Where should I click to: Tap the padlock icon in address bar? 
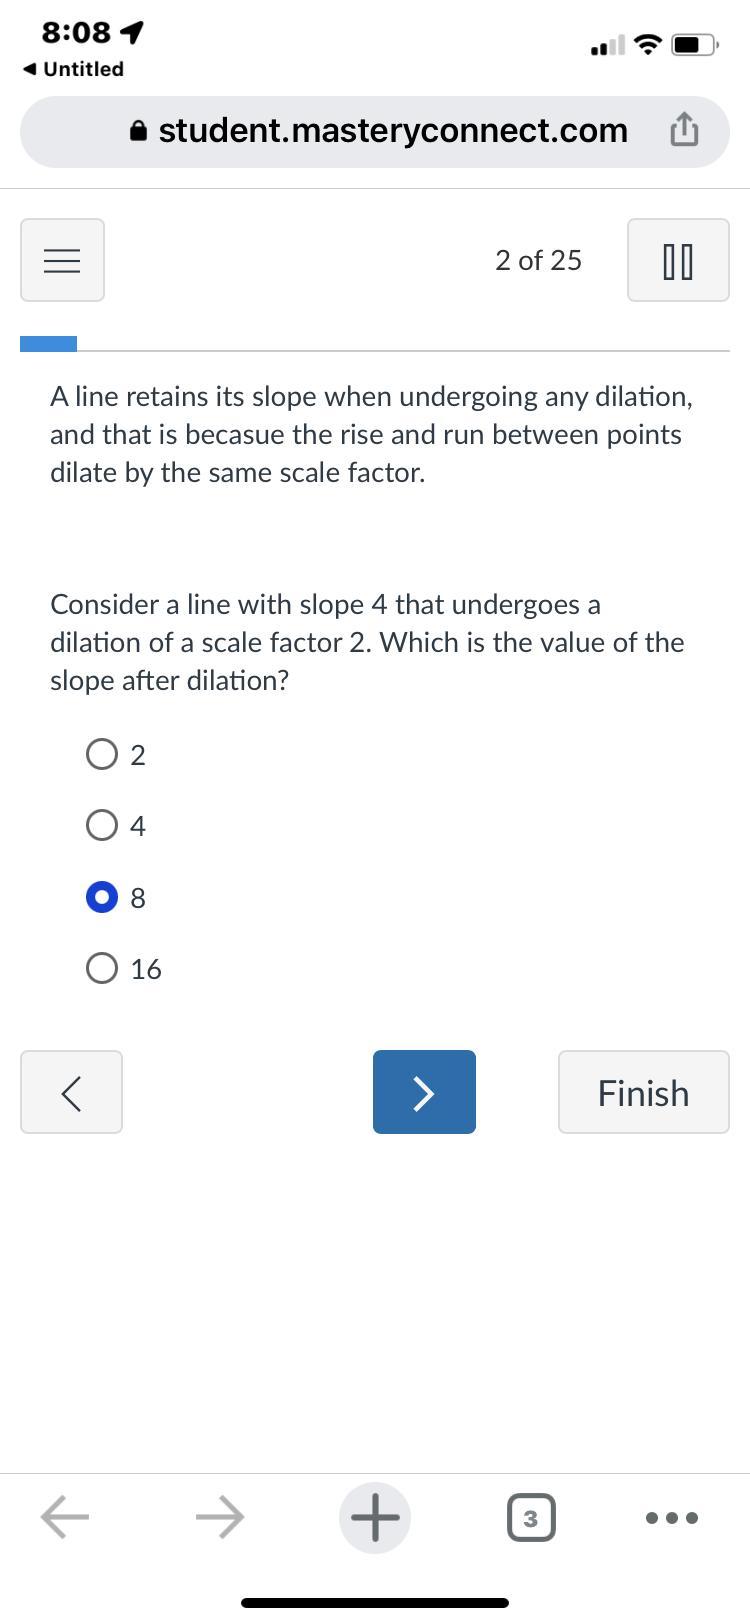tap(140, 130)
